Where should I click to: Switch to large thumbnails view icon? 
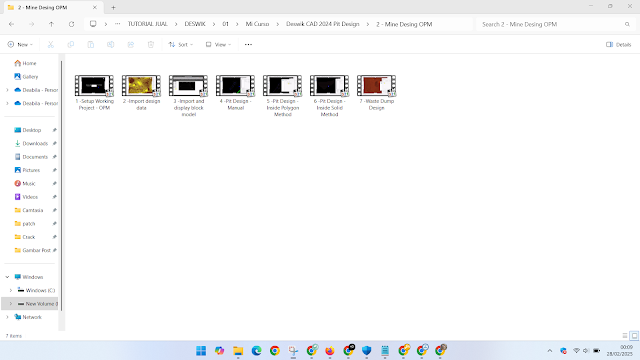pyautogui.click(x=634, y=336)
